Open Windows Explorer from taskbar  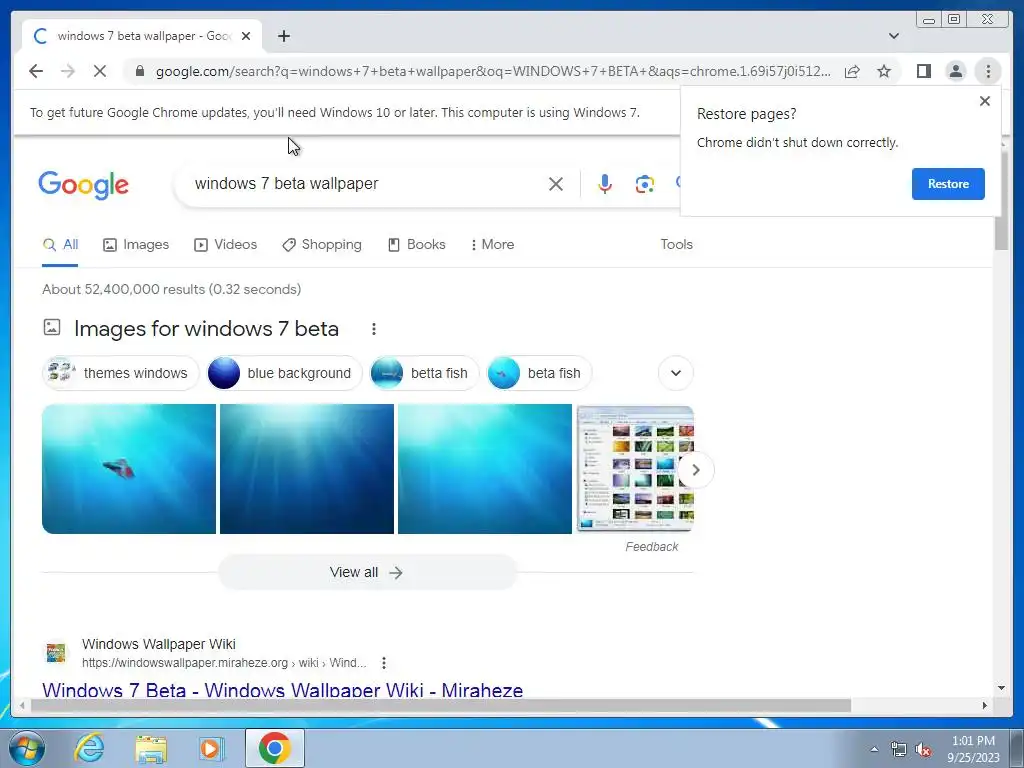coord(151,748)
